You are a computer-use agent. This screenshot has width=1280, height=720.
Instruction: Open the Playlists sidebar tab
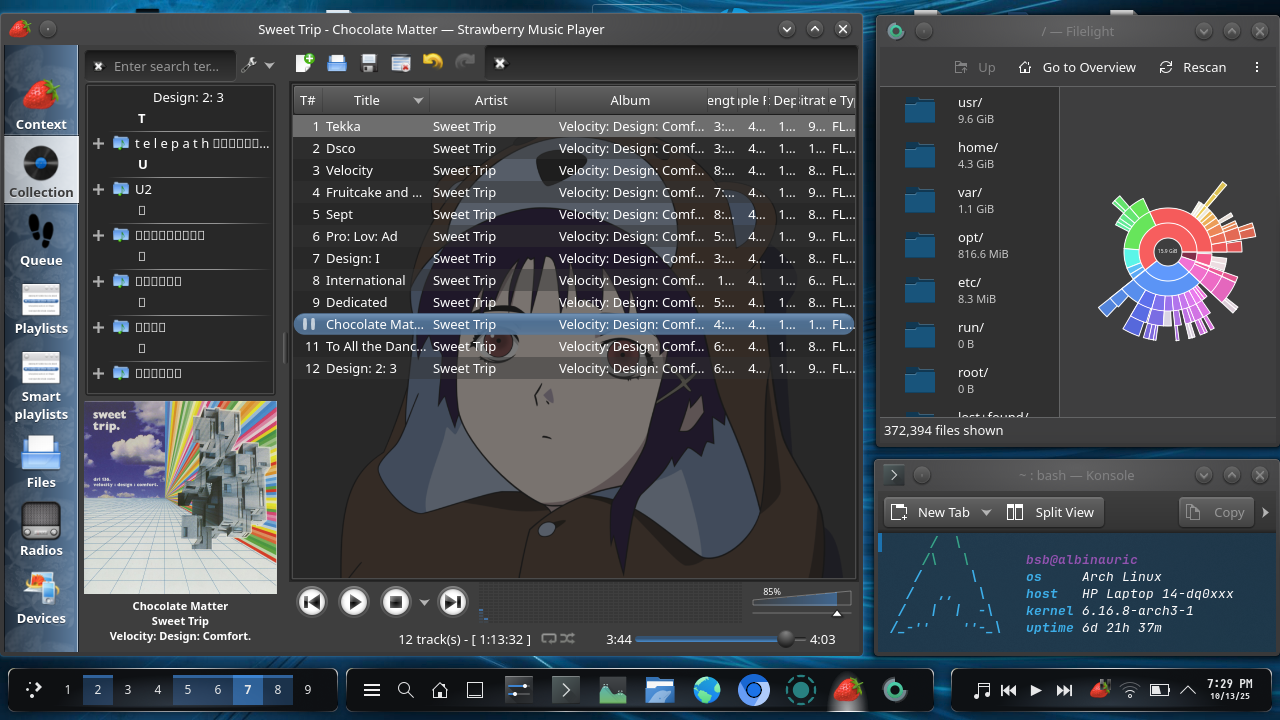point(41,307)
